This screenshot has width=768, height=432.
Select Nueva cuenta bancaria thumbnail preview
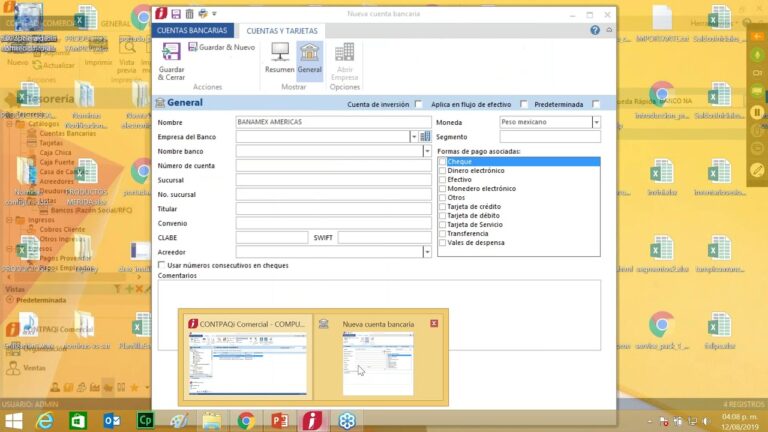tap(378, 364)
